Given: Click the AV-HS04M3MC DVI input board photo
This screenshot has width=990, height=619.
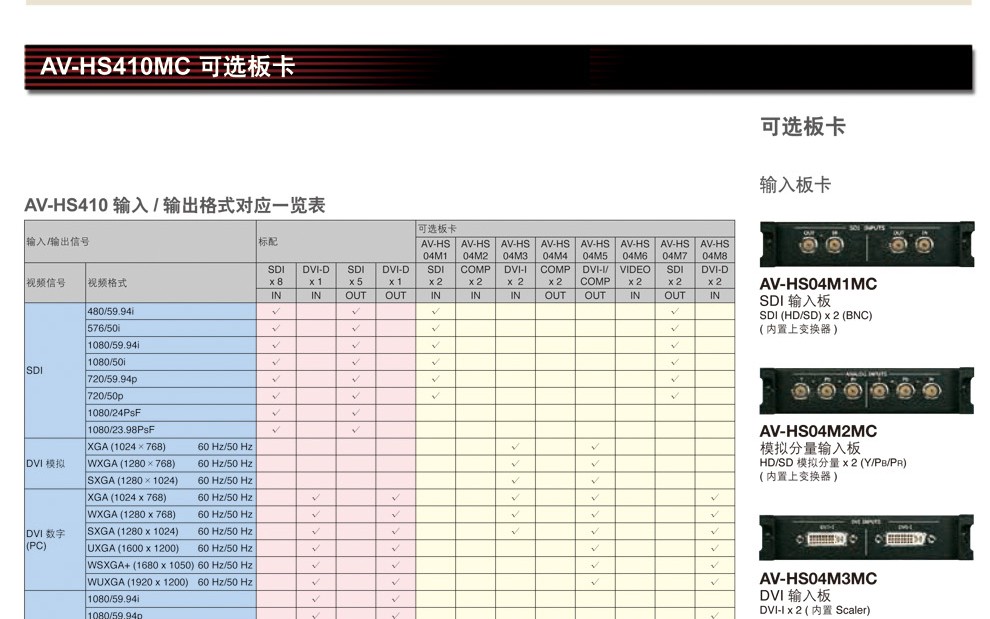Looking at the screenshot, I should (866, 538).
